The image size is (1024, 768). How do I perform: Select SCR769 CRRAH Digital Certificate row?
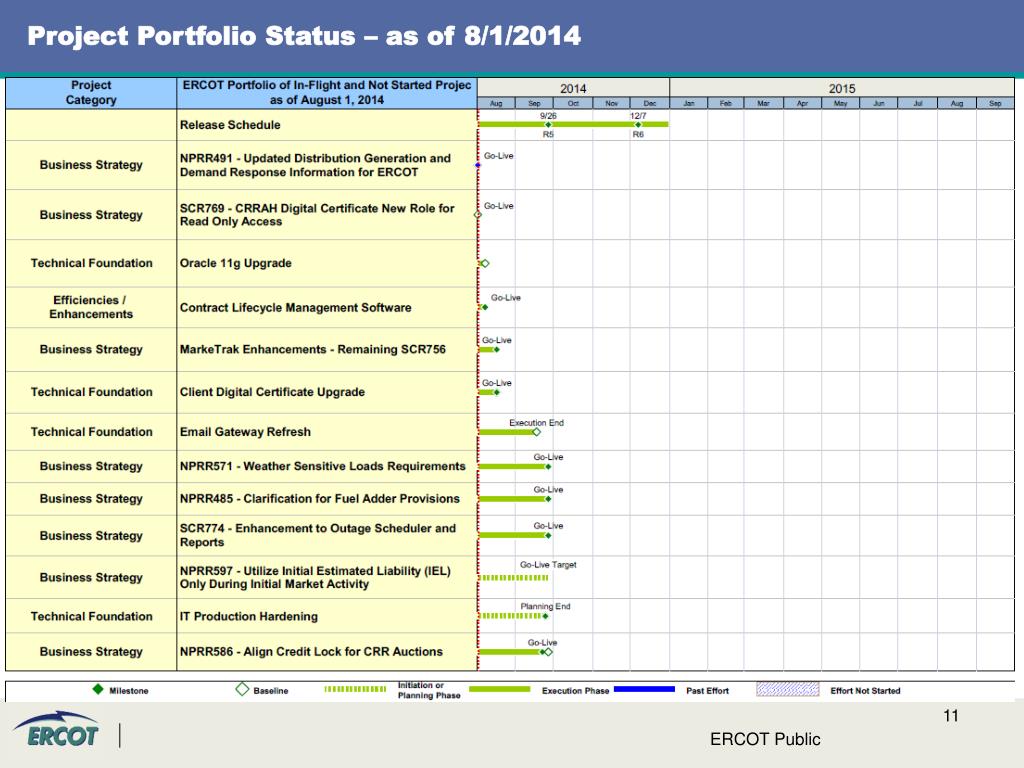(510, 215)
